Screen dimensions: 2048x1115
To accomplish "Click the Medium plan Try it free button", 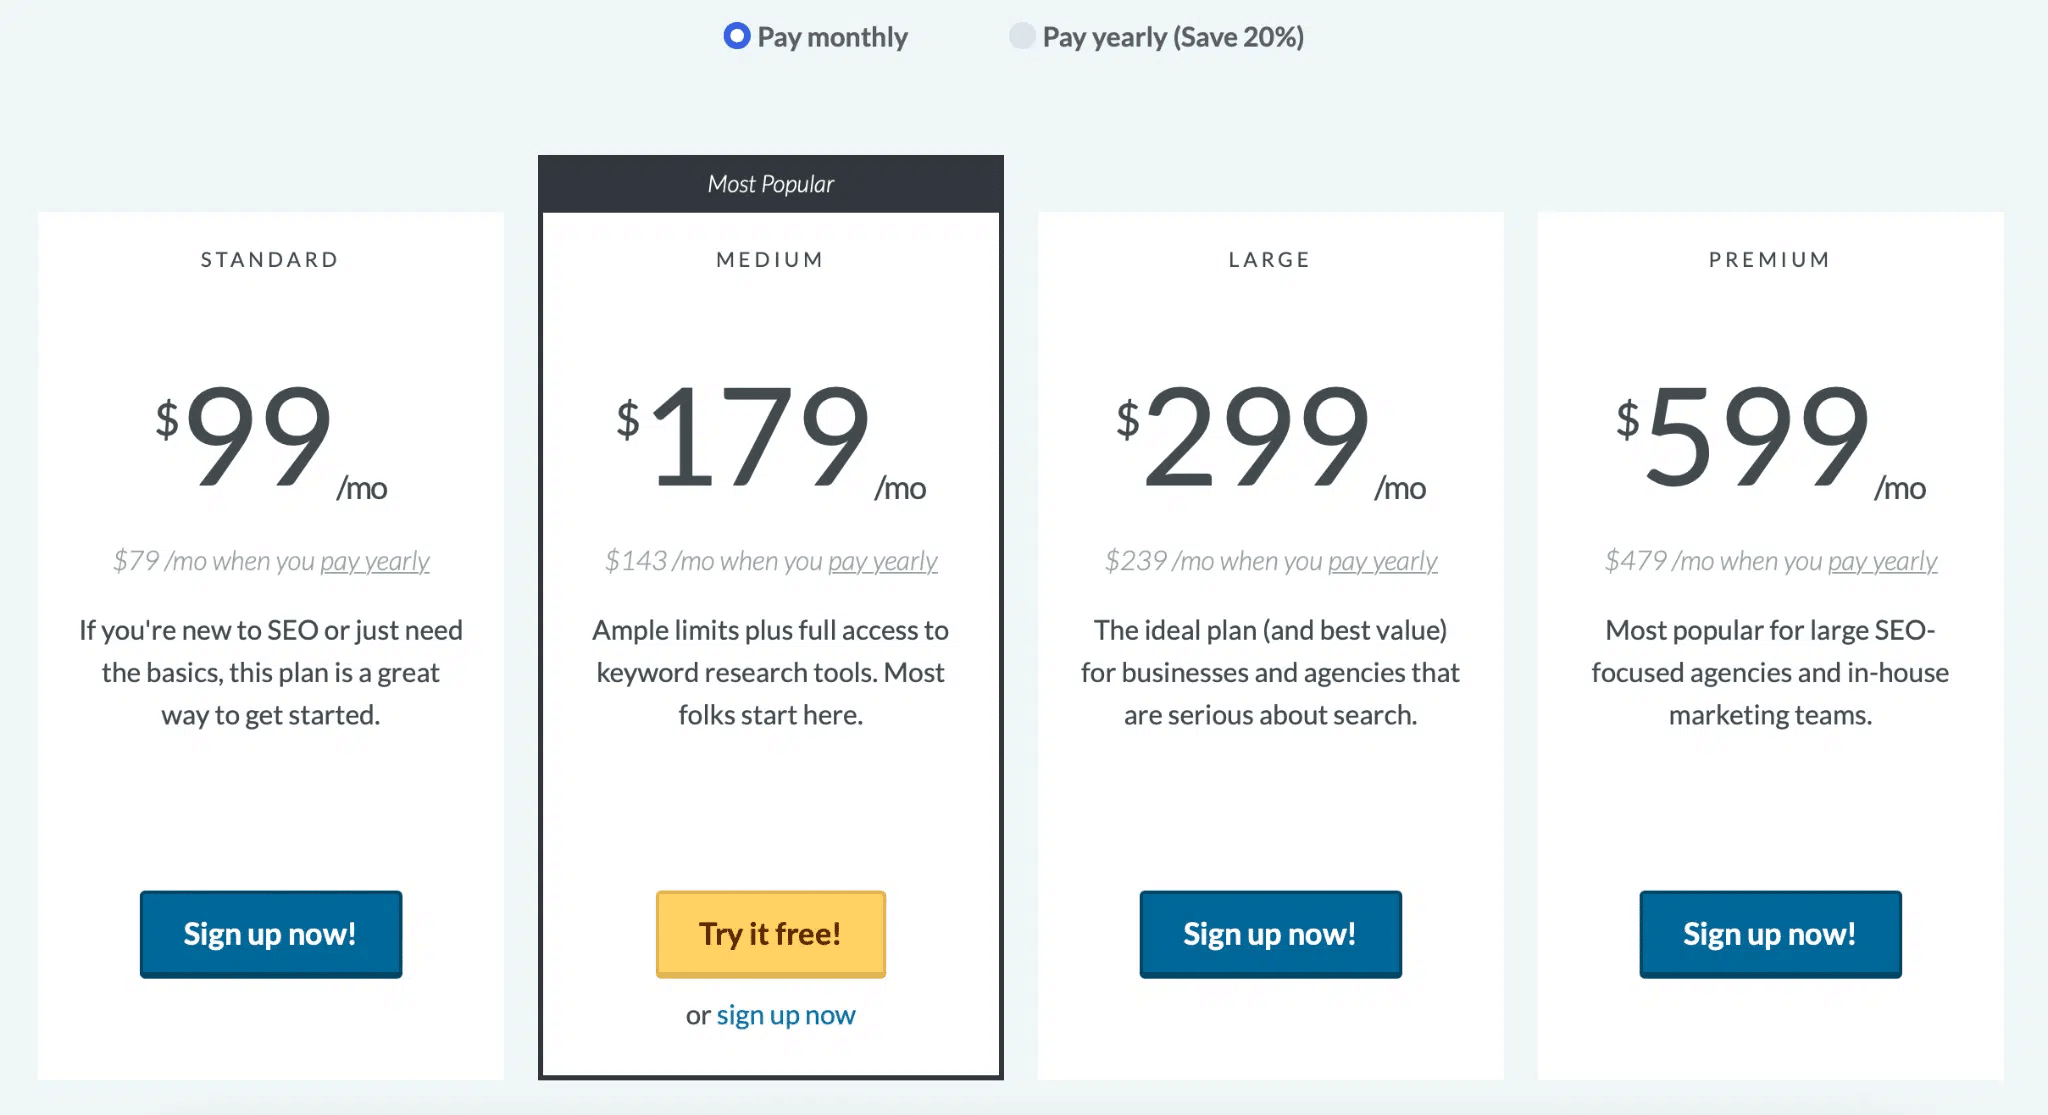I will coord(770,934).
